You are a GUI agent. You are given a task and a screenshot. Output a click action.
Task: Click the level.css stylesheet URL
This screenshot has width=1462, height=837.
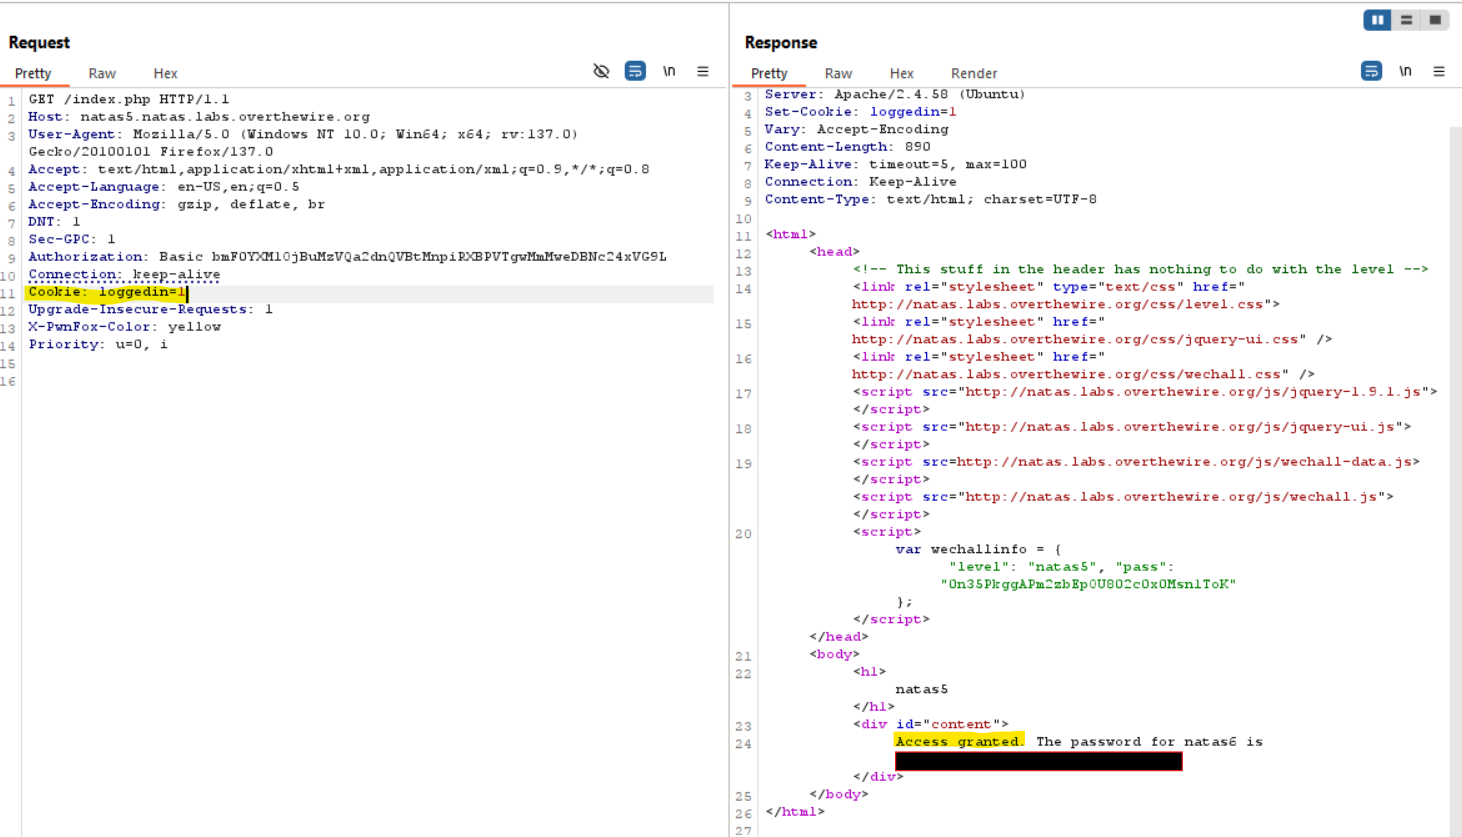point(1061,304)
